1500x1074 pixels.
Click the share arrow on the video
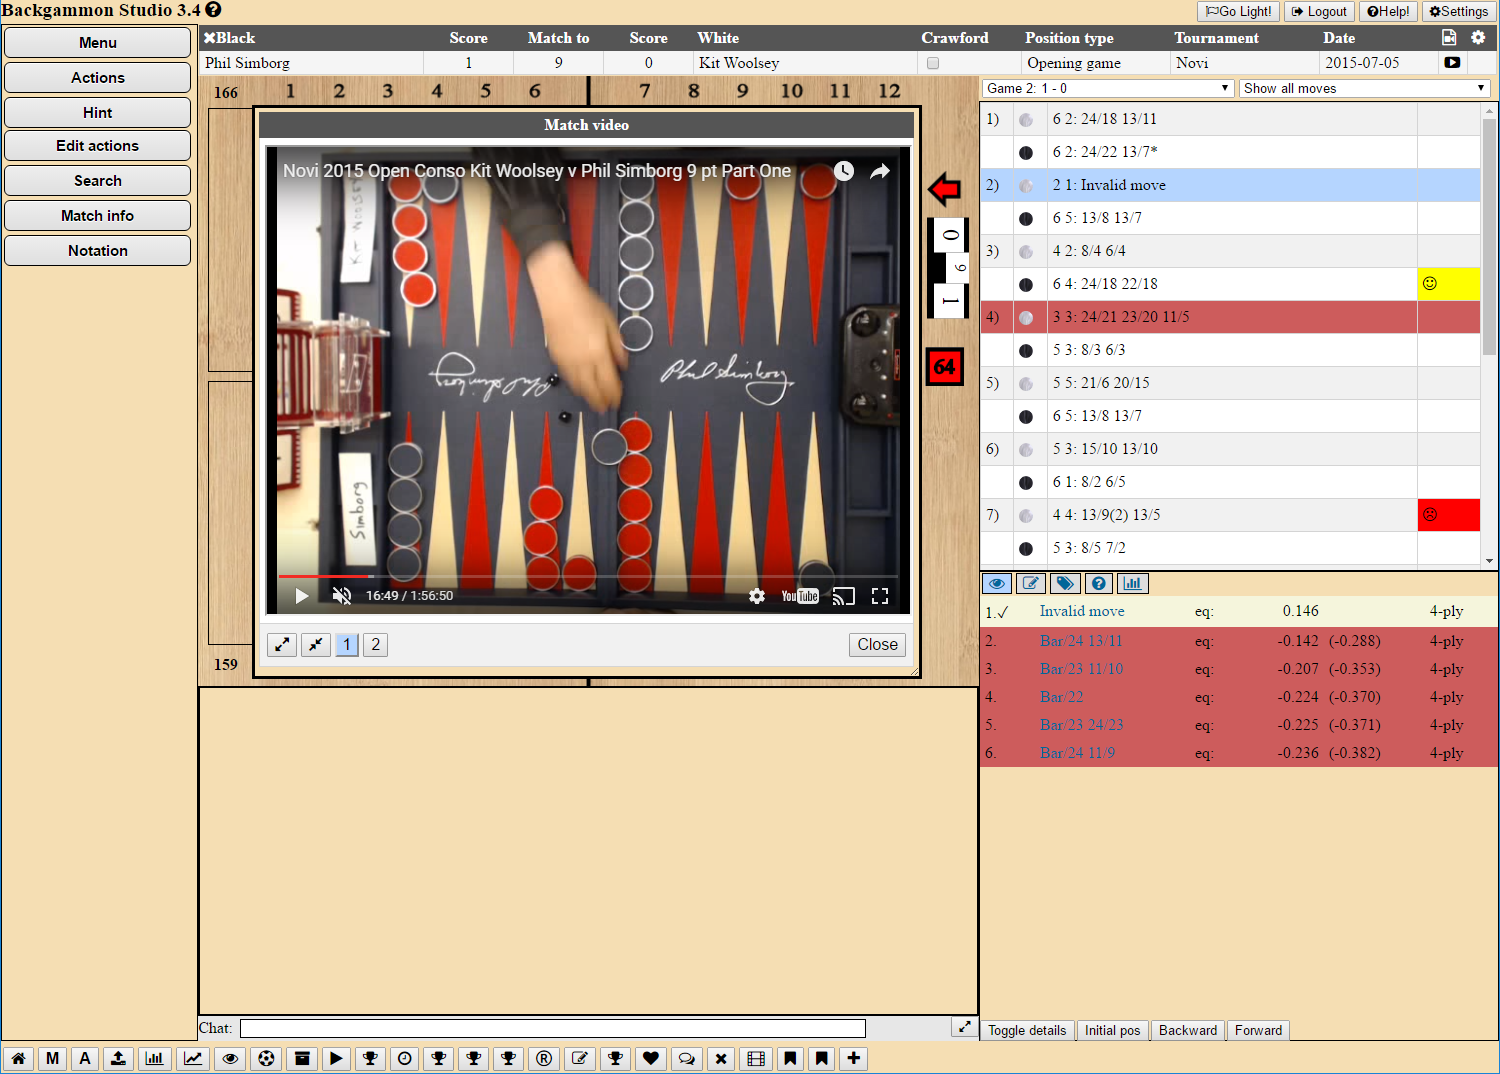[x=879, y=172]
